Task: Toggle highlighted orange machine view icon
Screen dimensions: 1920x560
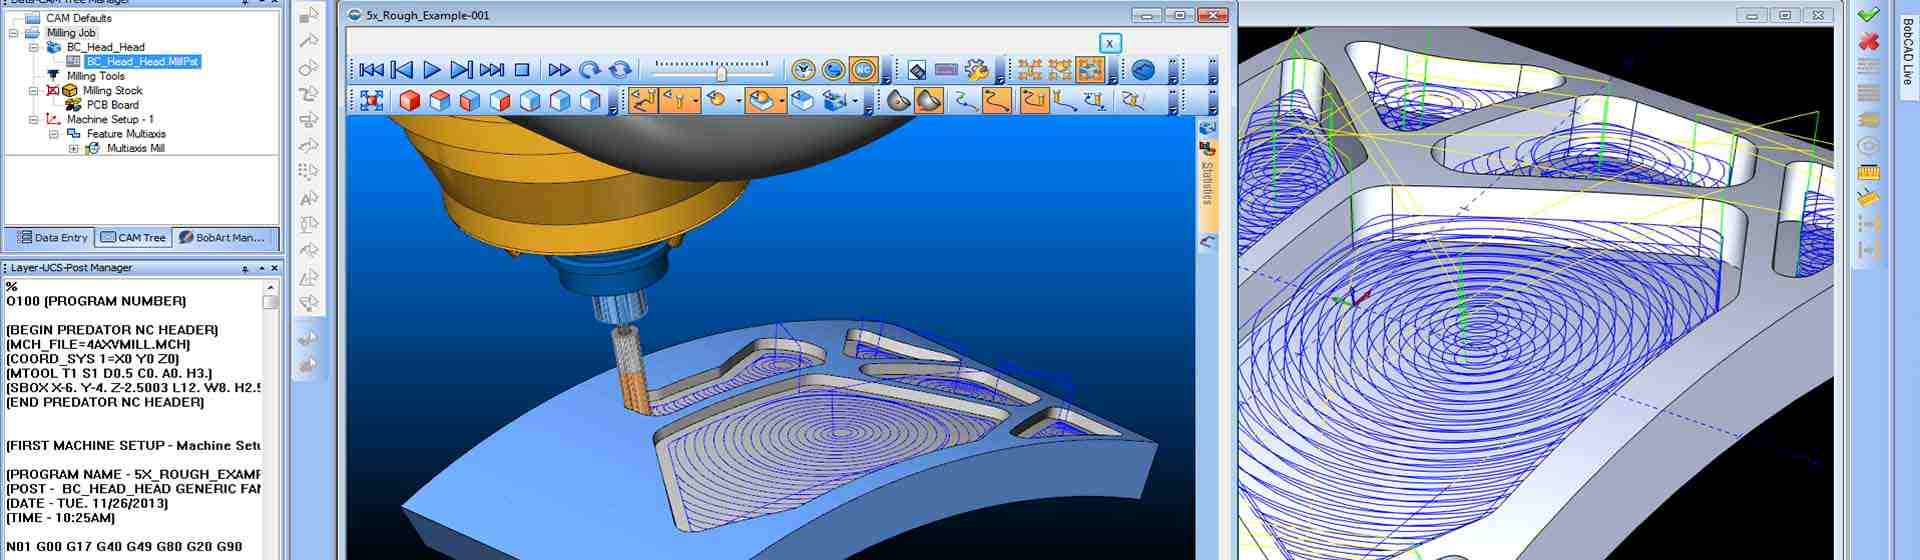Action: (1090, 70)
